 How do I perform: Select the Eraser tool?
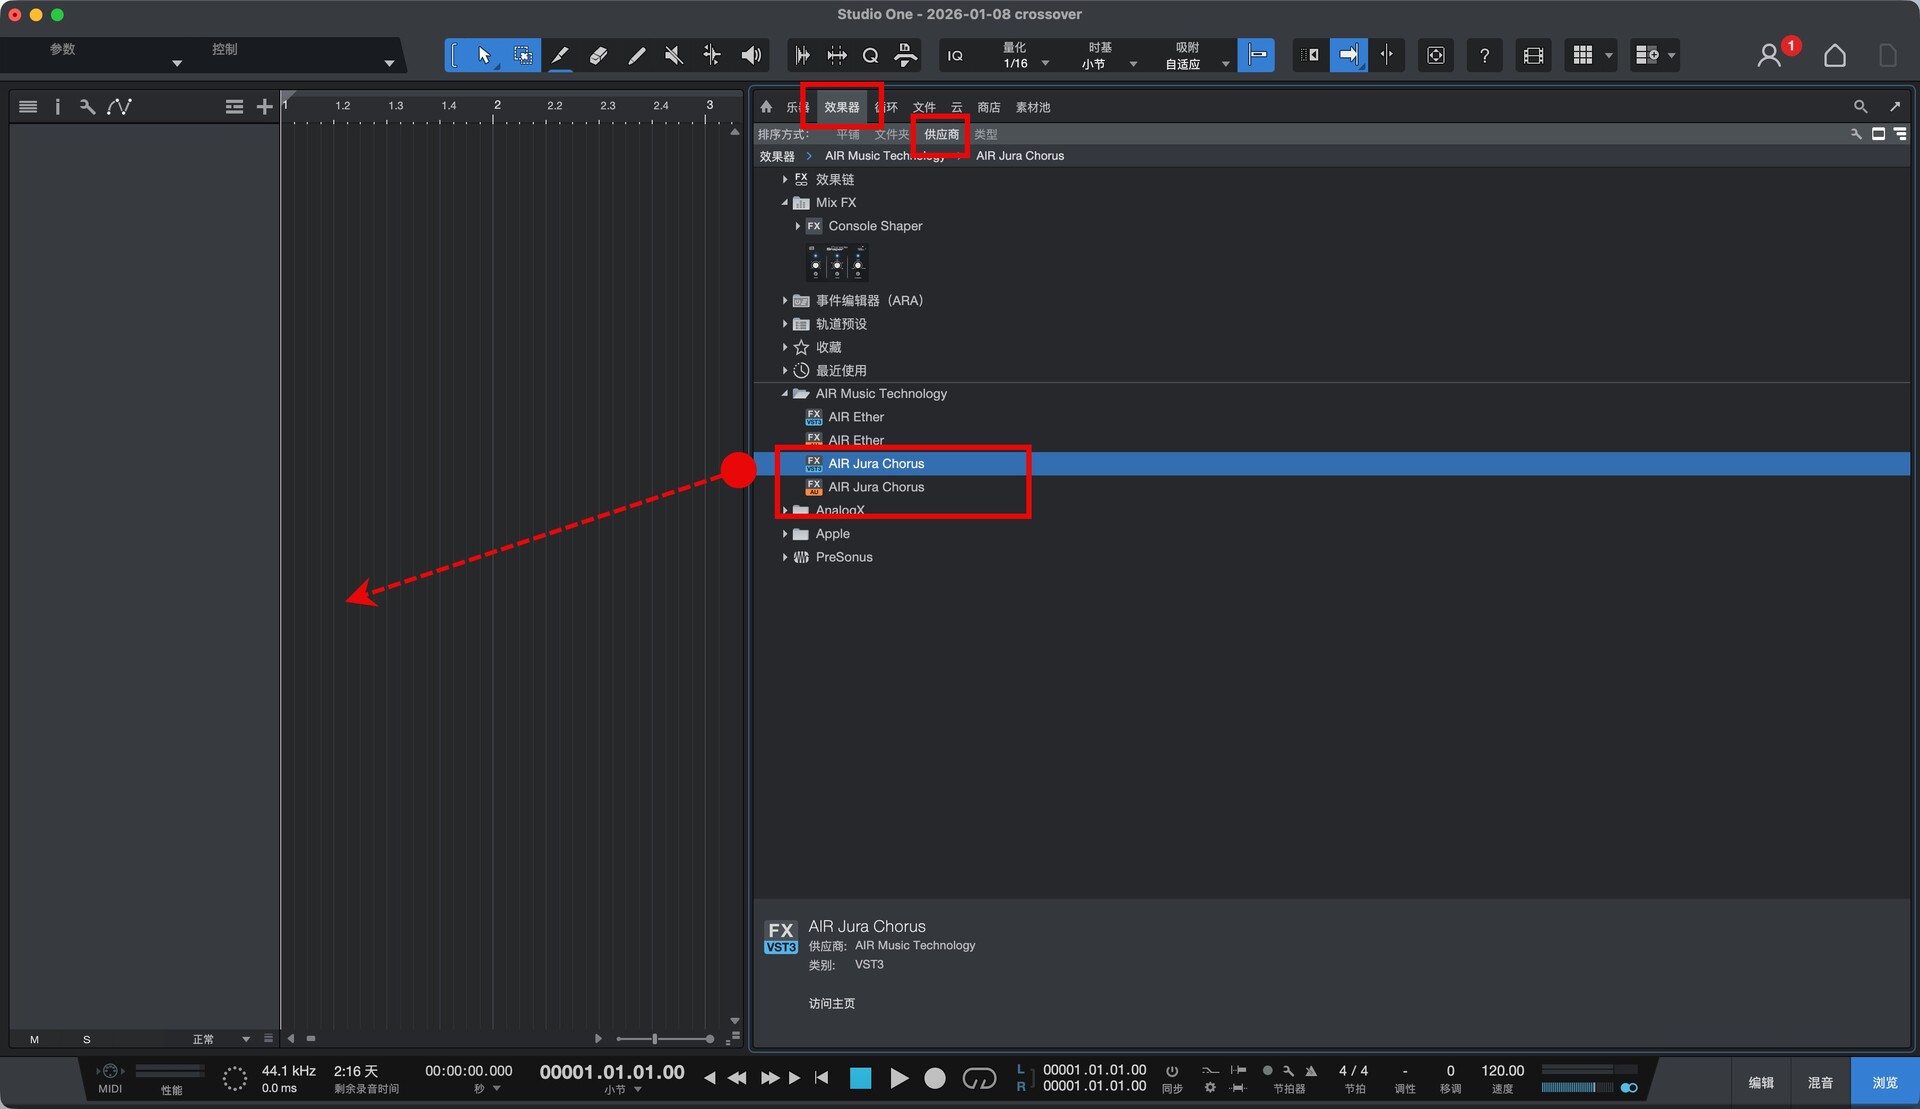tap(598, 56)
